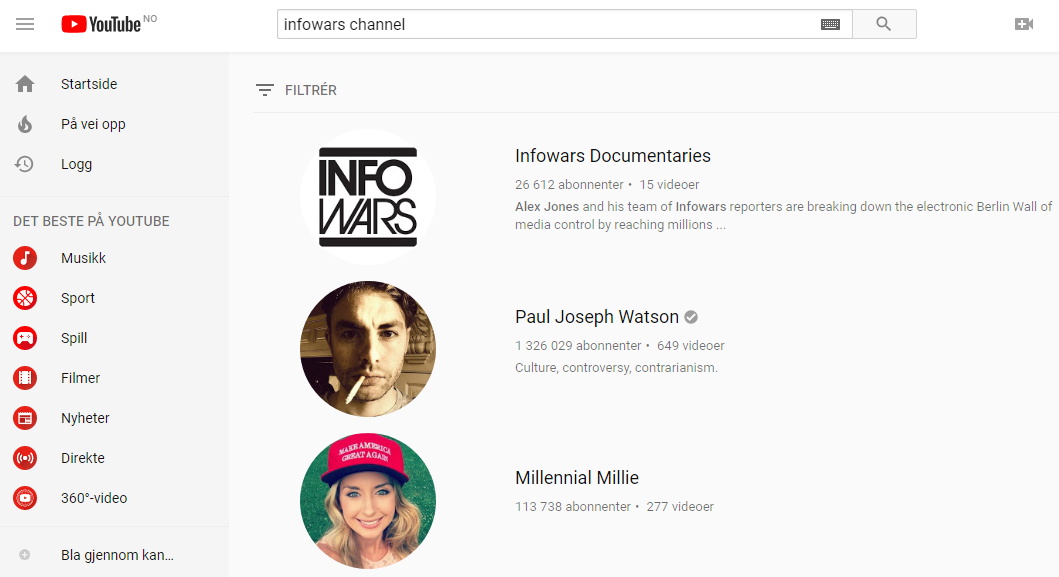Go to Startside home icon
This screenshot has height=577, width=1059.
tap(25, 84)
